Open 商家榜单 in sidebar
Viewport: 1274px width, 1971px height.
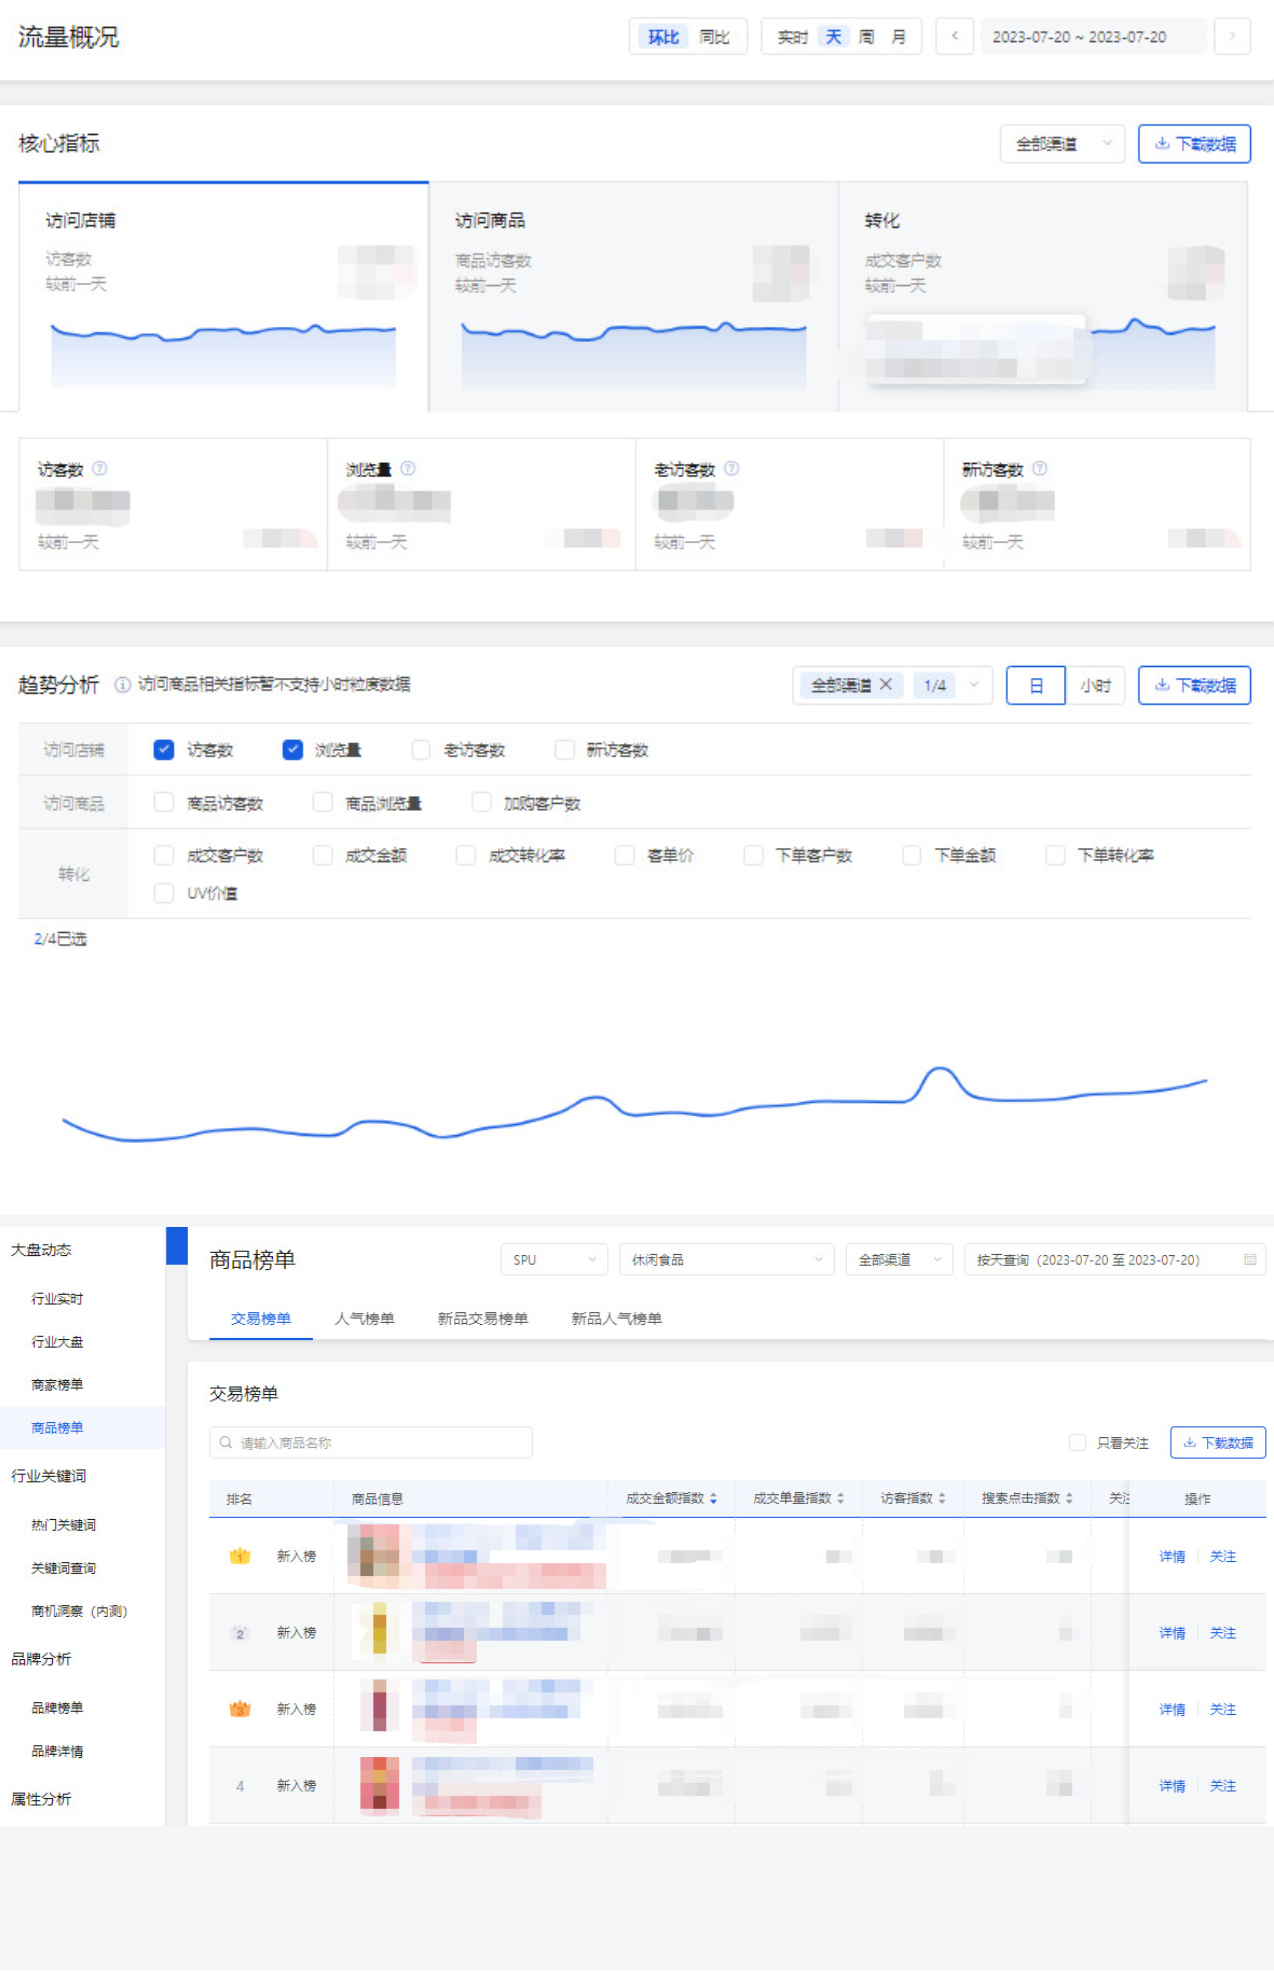point(57,1384)
